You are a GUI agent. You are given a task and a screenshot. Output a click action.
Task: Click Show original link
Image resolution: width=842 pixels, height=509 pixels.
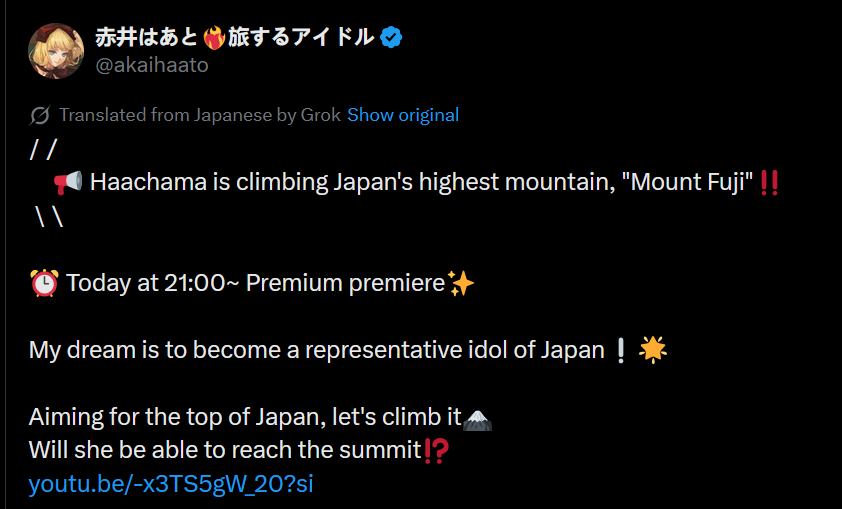(x=403, y=115)
